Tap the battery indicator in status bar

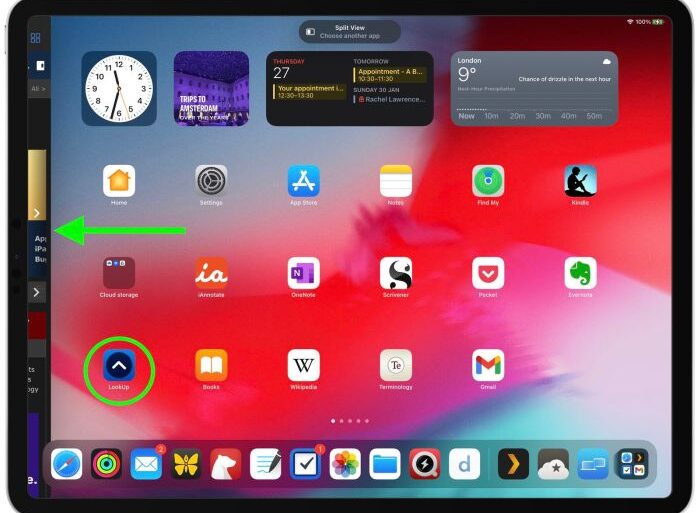pos(658,22)
